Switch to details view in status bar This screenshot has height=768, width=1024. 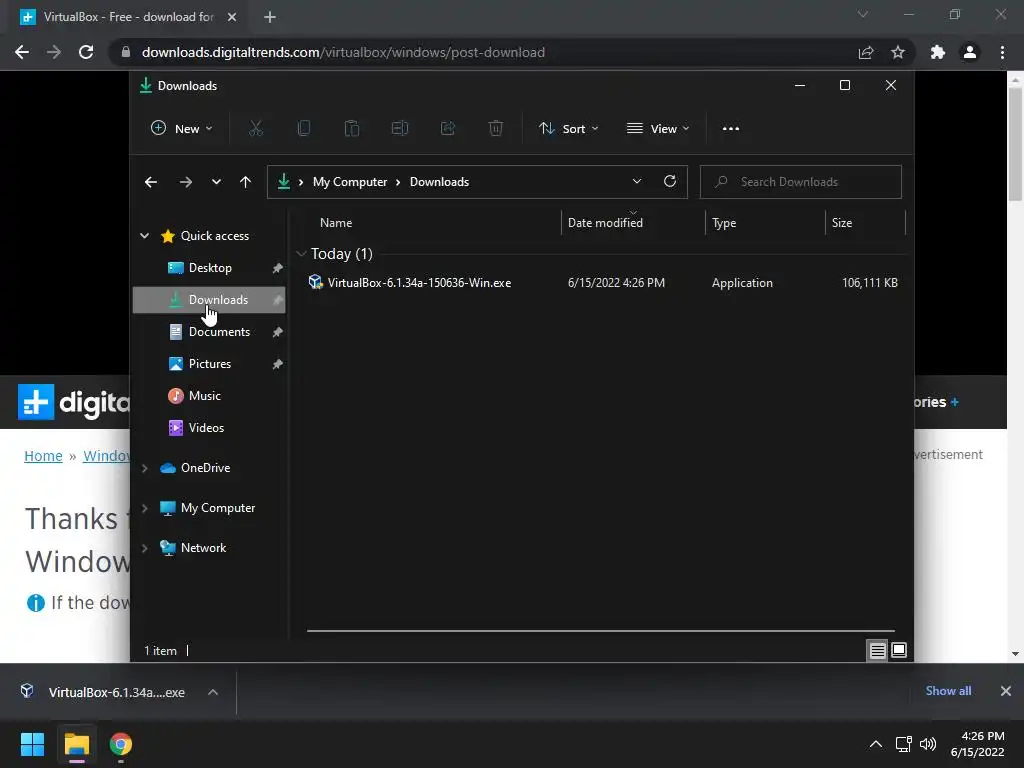coord(877,650)
